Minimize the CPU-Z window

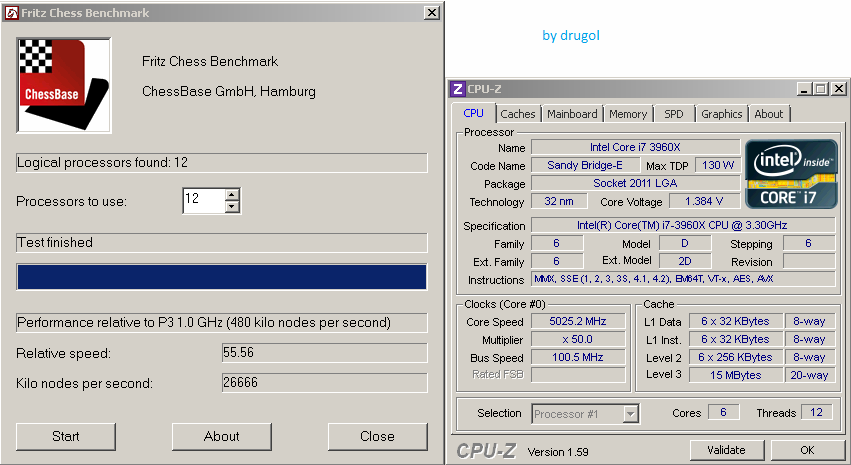804,88
